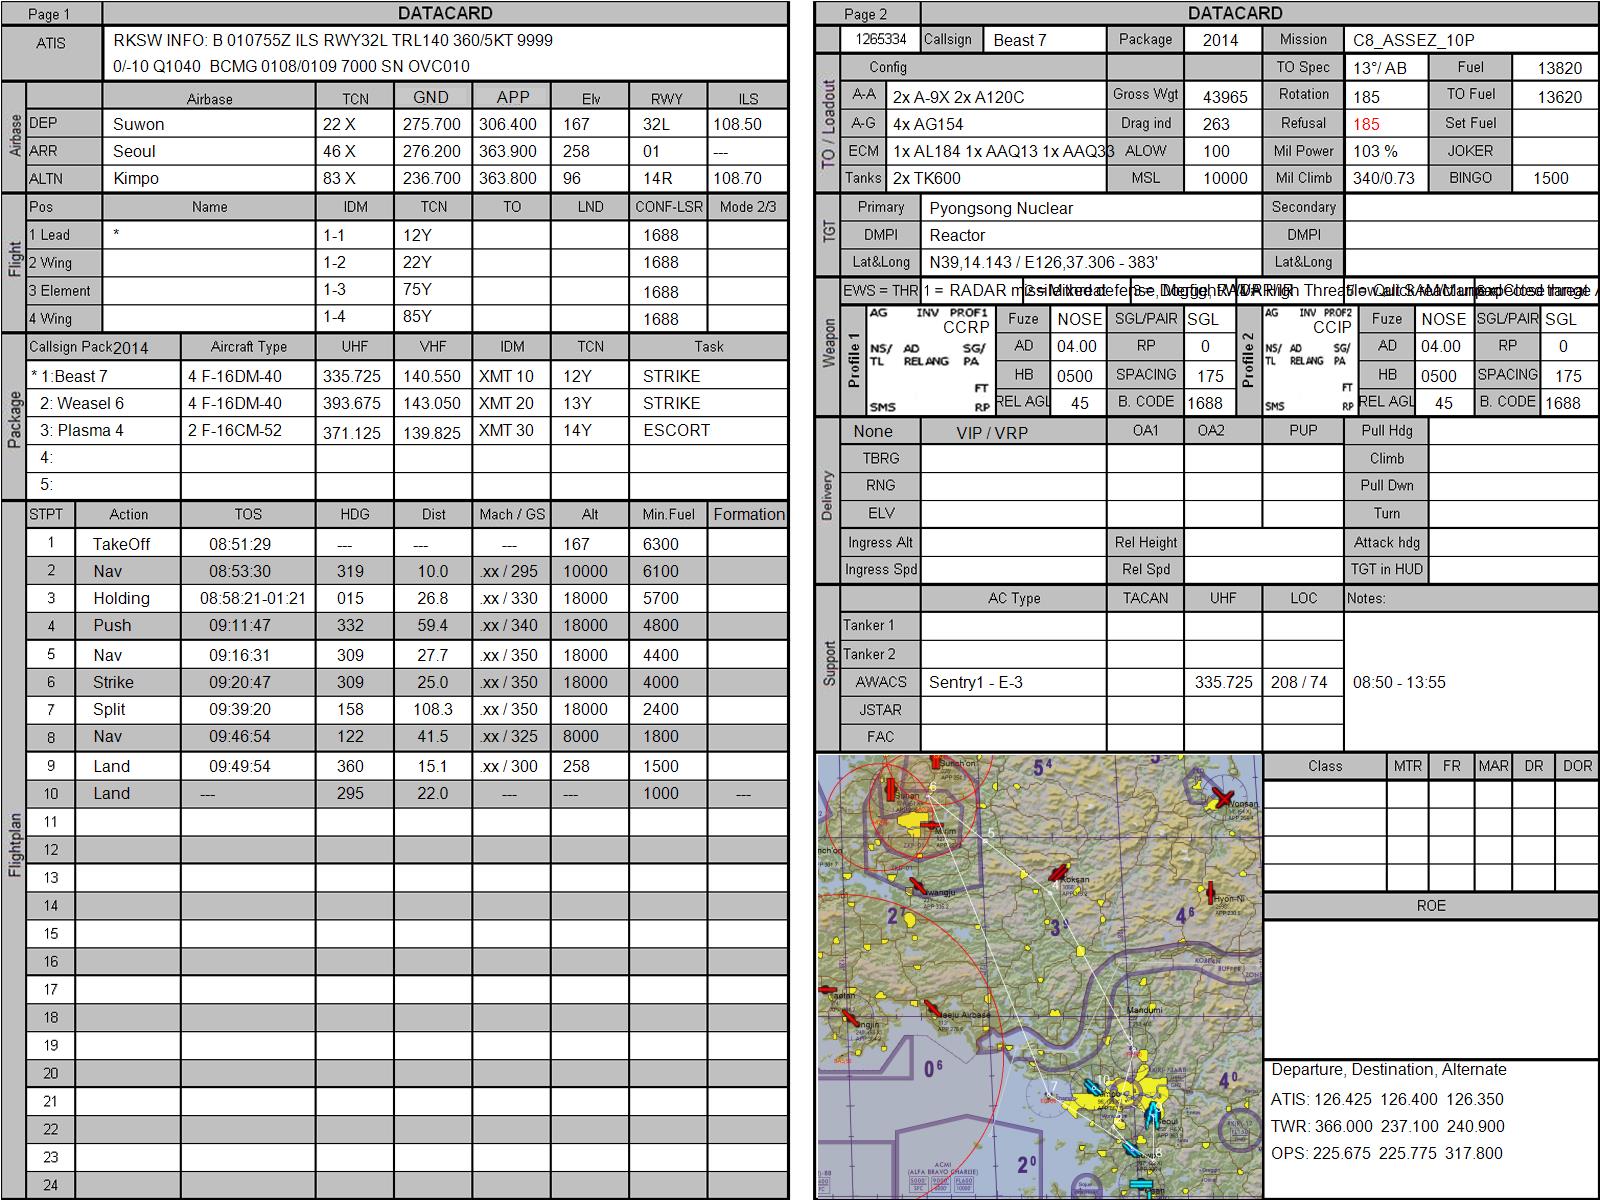Switch to the Page 1 tab

[50, 14]
